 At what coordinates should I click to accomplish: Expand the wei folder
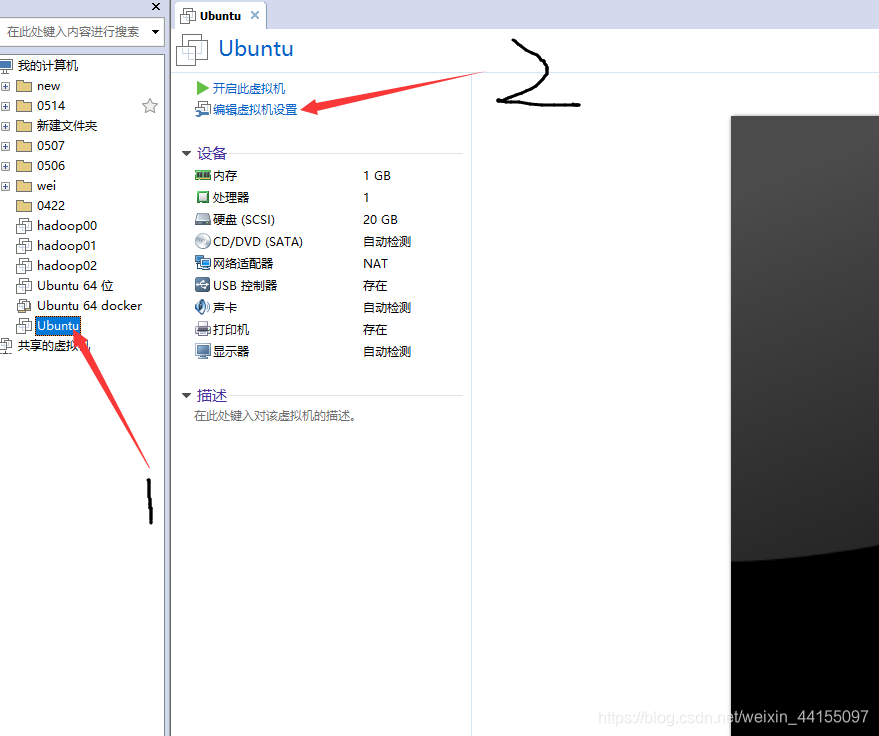pyautogui.click(x=6, y=186)
